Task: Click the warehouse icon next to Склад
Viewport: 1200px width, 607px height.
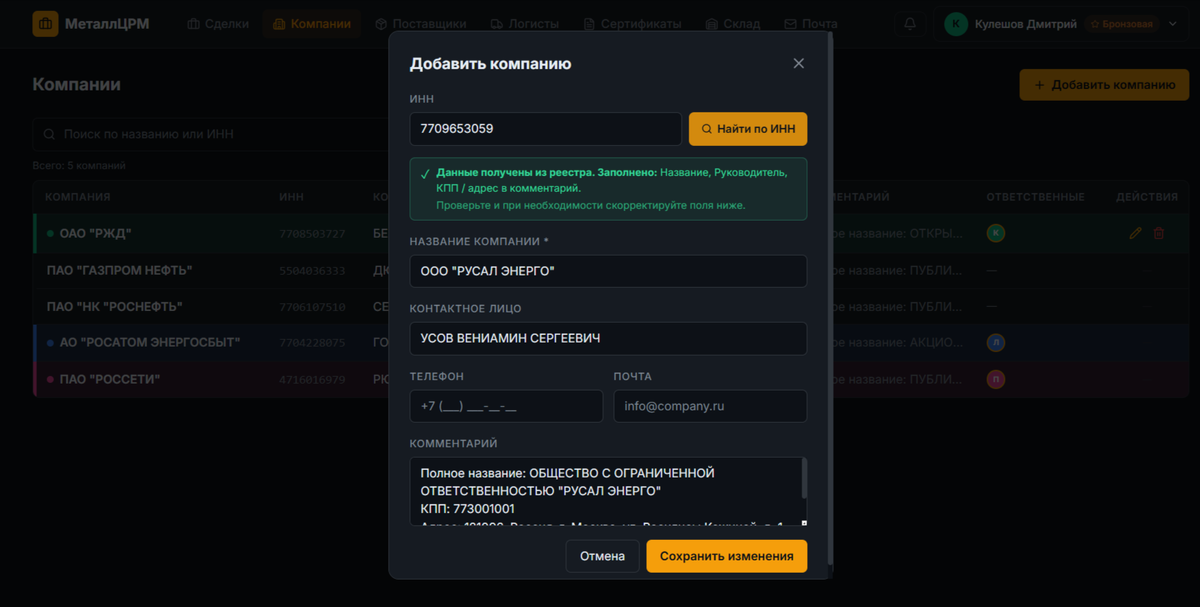Action: [710, 23]
